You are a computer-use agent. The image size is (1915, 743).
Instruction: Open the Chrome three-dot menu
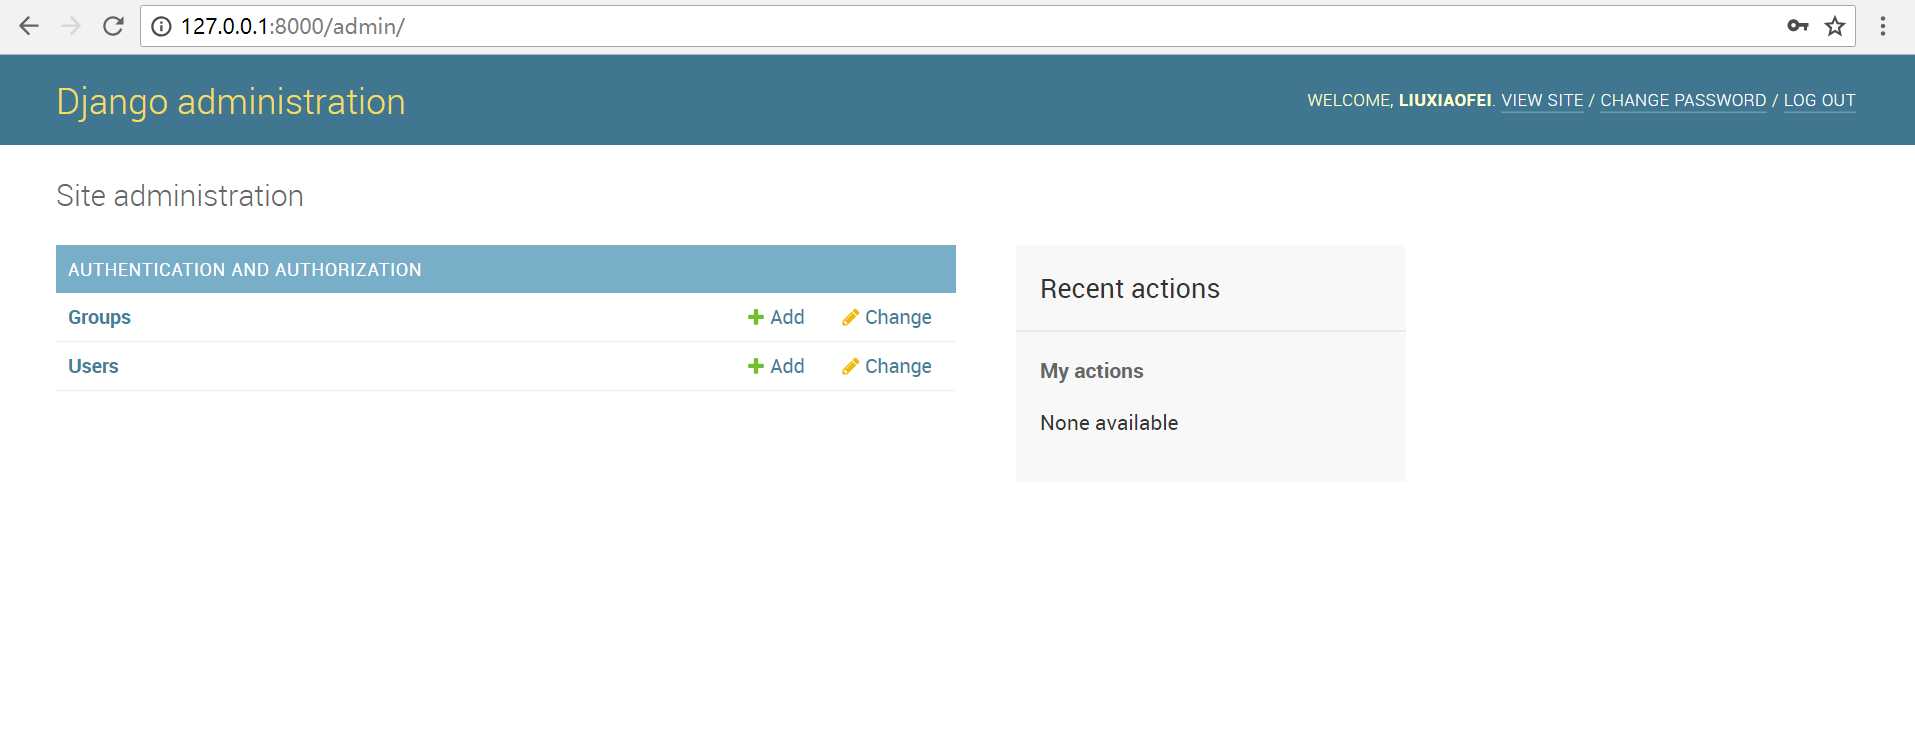1883,26
